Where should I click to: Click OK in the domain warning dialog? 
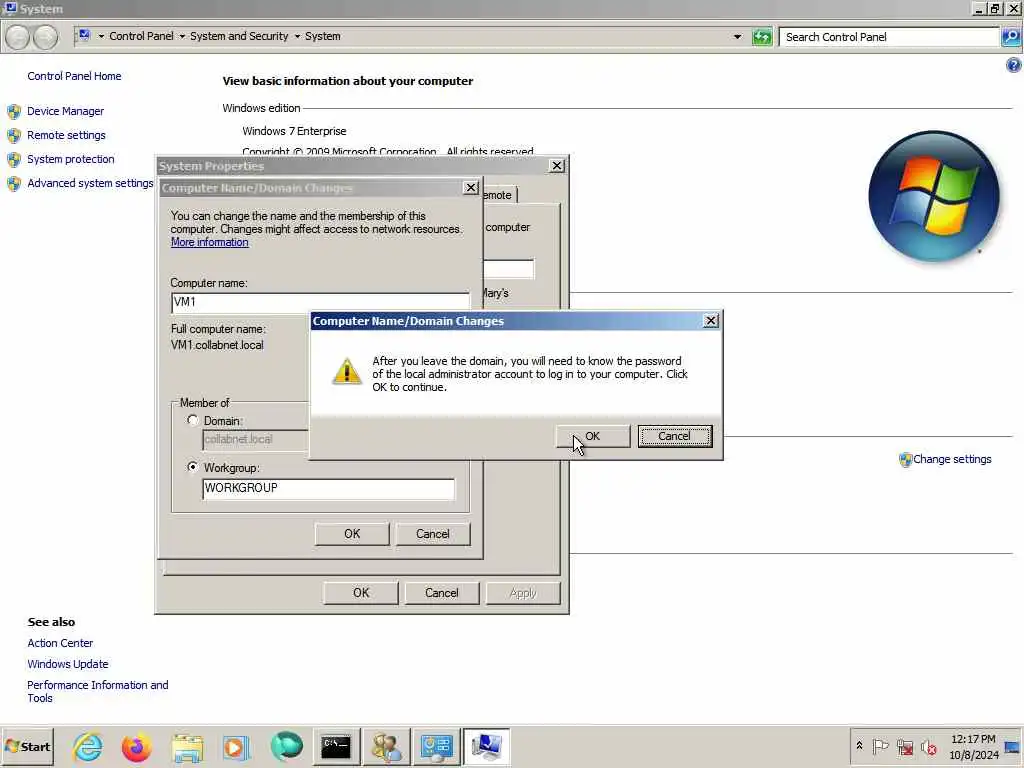point(592,436)
